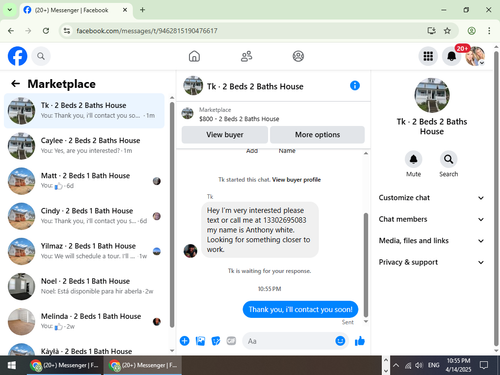Expand Privacy & support section
This screenshot has width=500, height=375.
[431, 262]
